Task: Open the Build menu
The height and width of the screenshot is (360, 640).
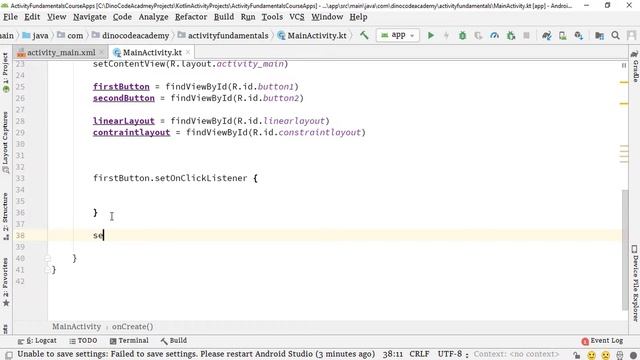Action: [224, 17]
